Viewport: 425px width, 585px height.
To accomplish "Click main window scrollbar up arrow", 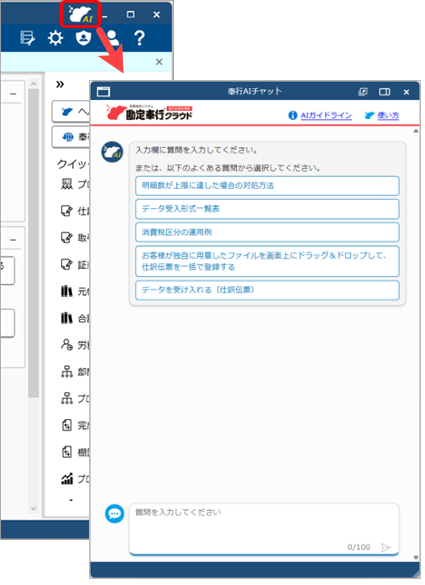I will [x=34, y=84].
